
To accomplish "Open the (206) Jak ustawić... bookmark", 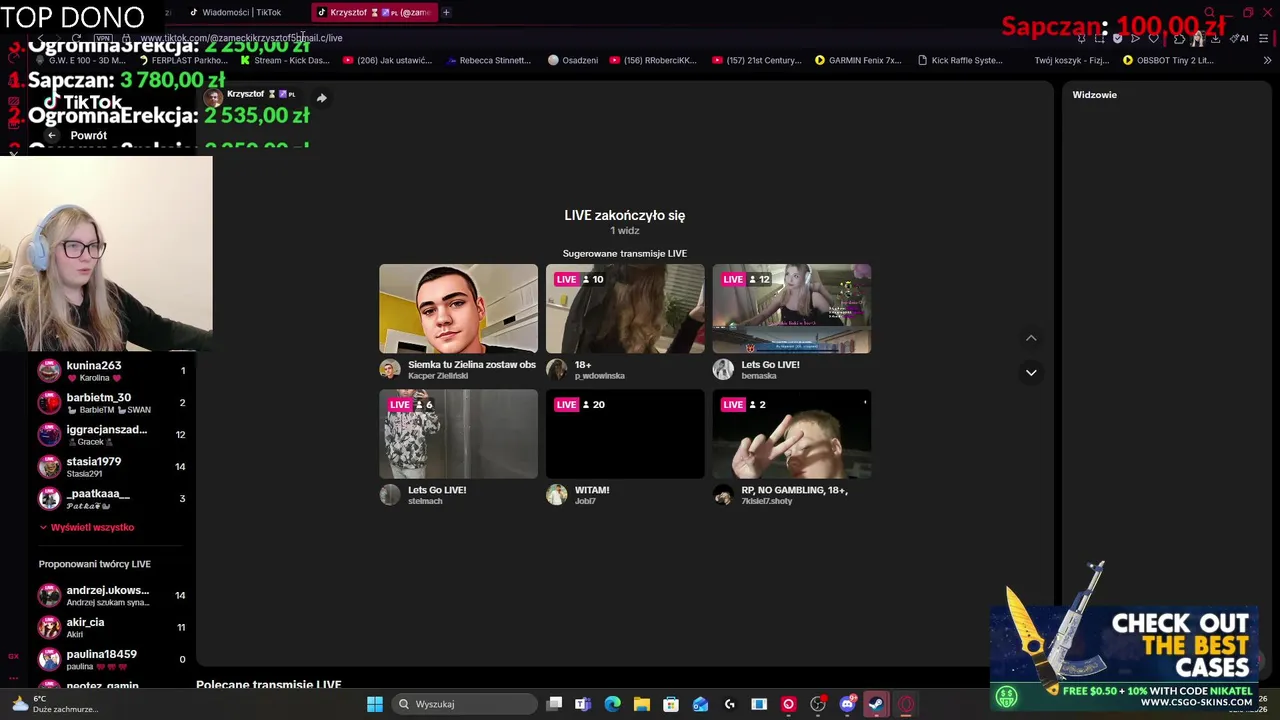I will 387,60.
